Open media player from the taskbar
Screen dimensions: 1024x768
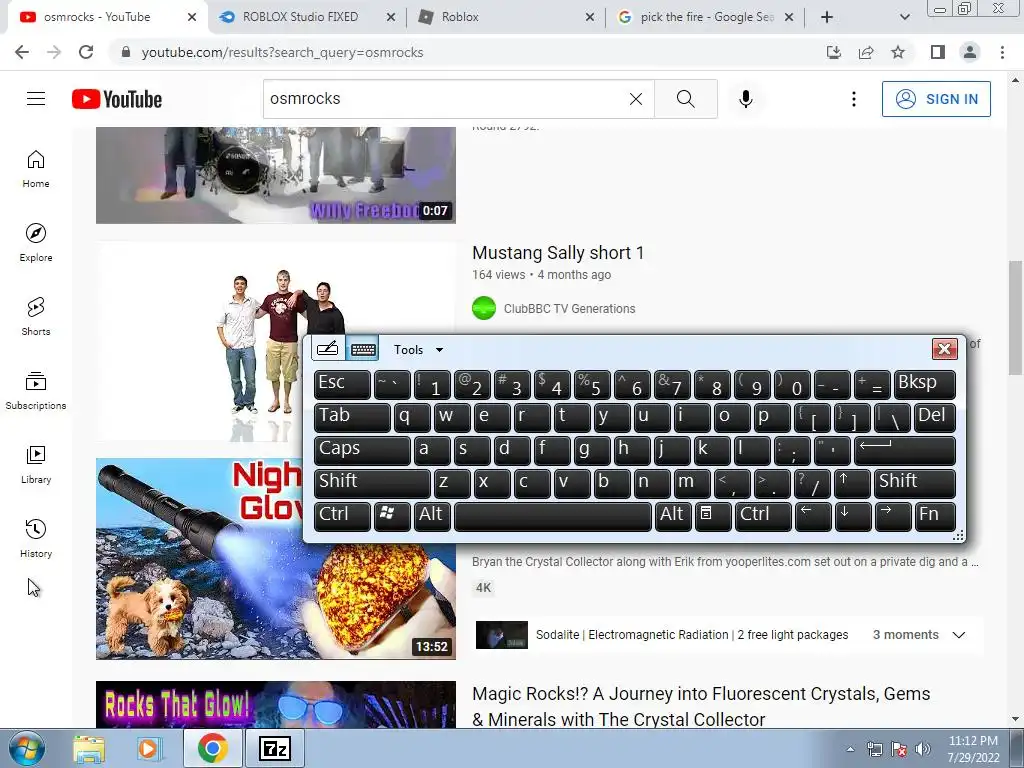[x=149, y=748]
